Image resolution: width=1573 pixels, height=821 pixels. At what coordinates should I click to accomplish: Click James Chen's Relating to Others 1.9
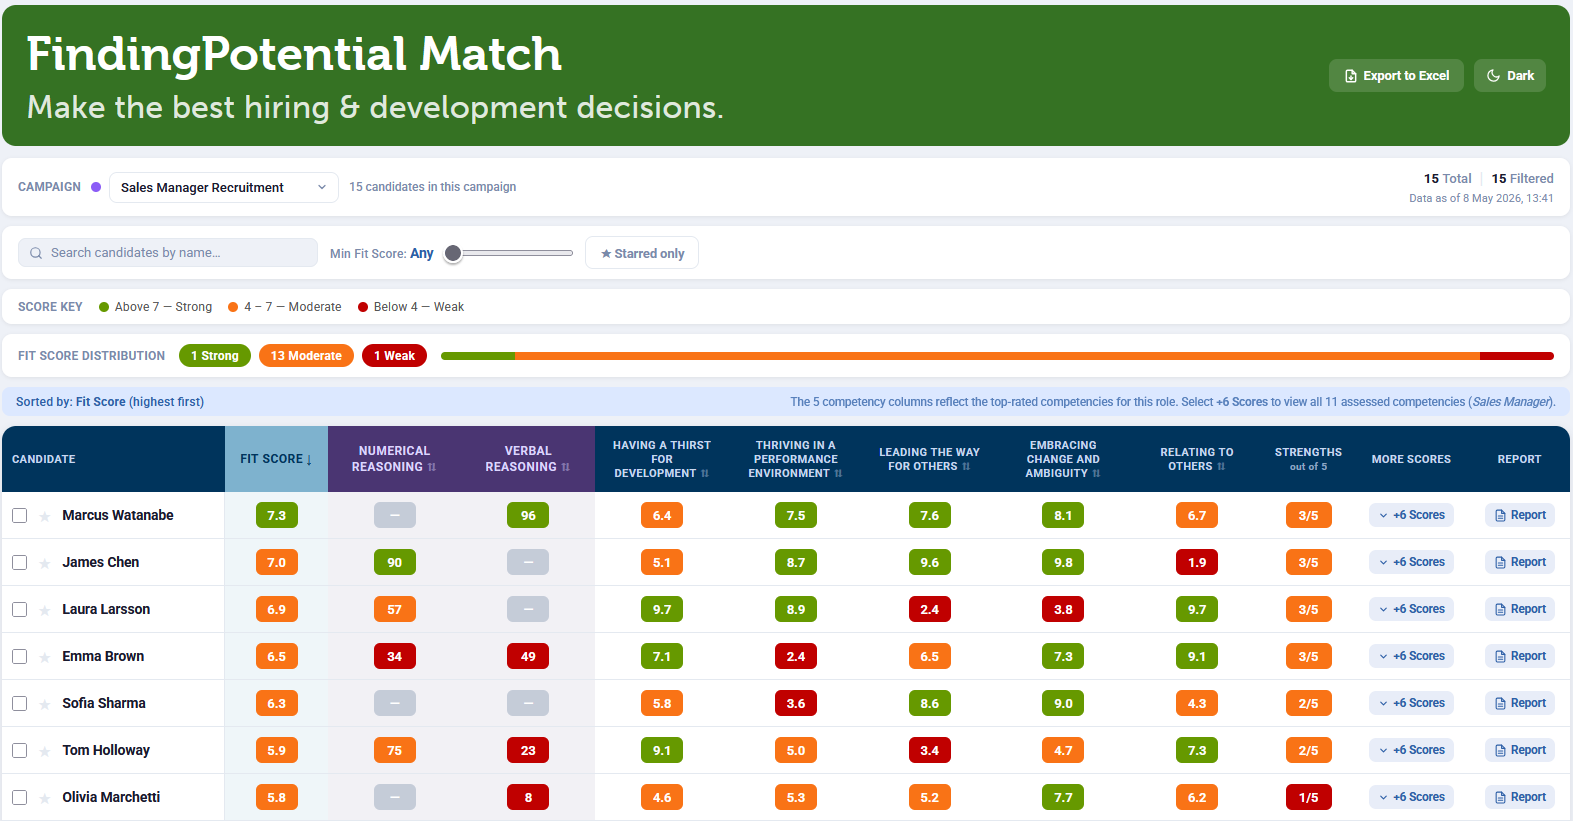click(1197, 563)
